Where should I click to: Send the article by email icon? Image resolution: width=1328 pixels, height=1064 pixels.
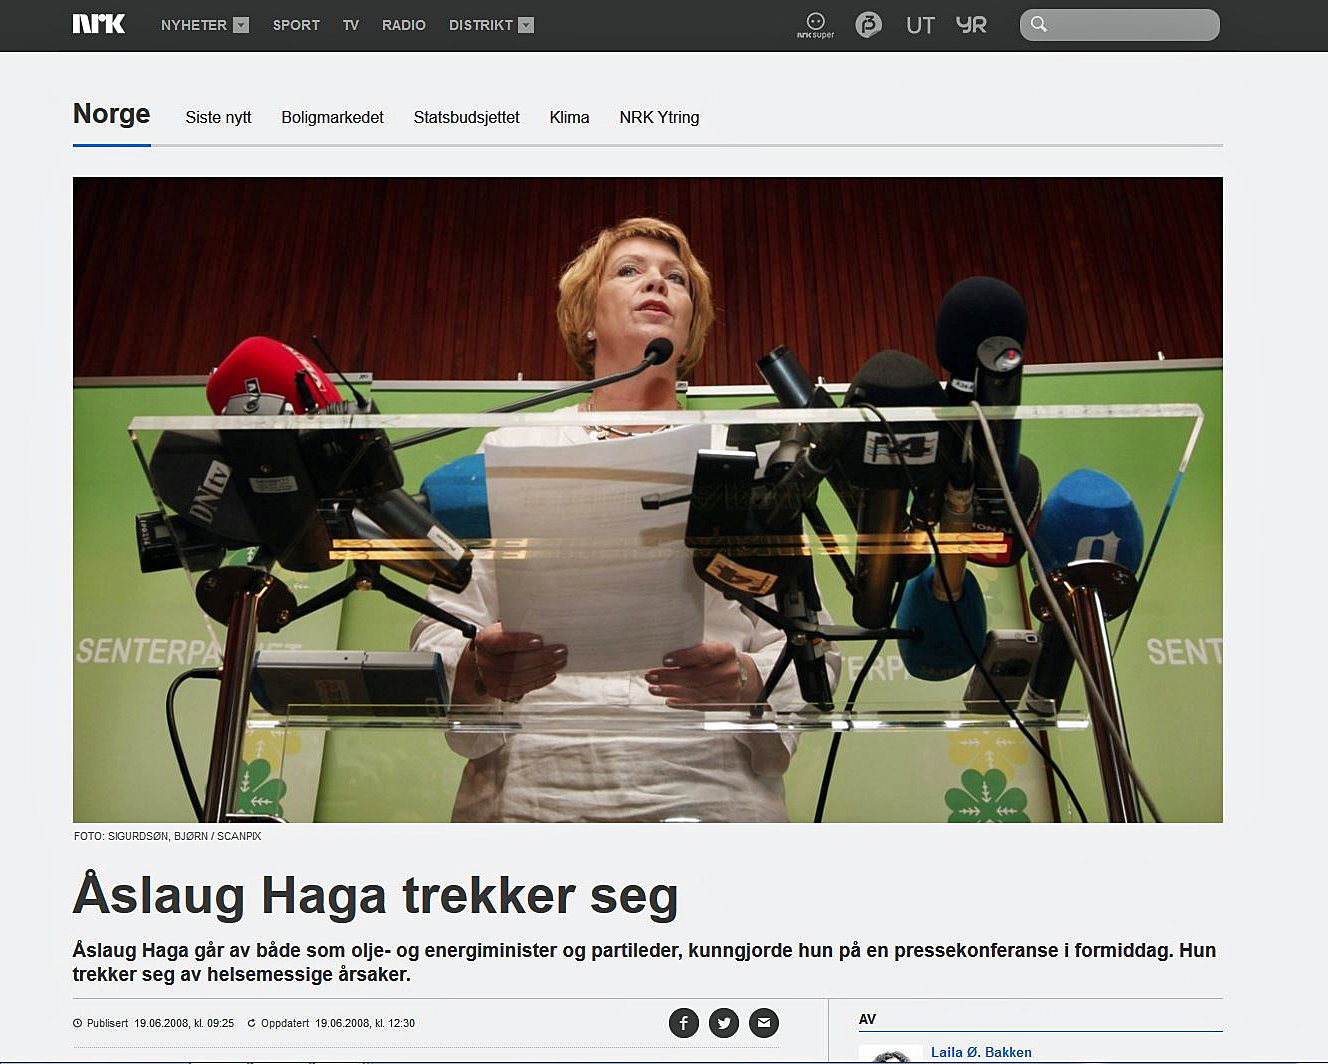764,1023
